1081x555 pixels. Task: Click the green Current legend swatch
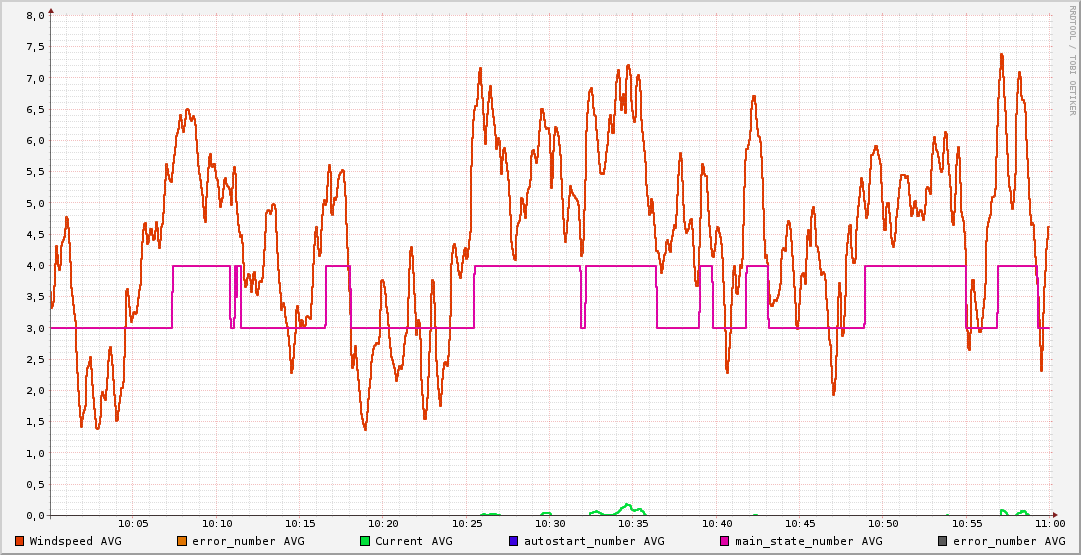coord(365,541)
